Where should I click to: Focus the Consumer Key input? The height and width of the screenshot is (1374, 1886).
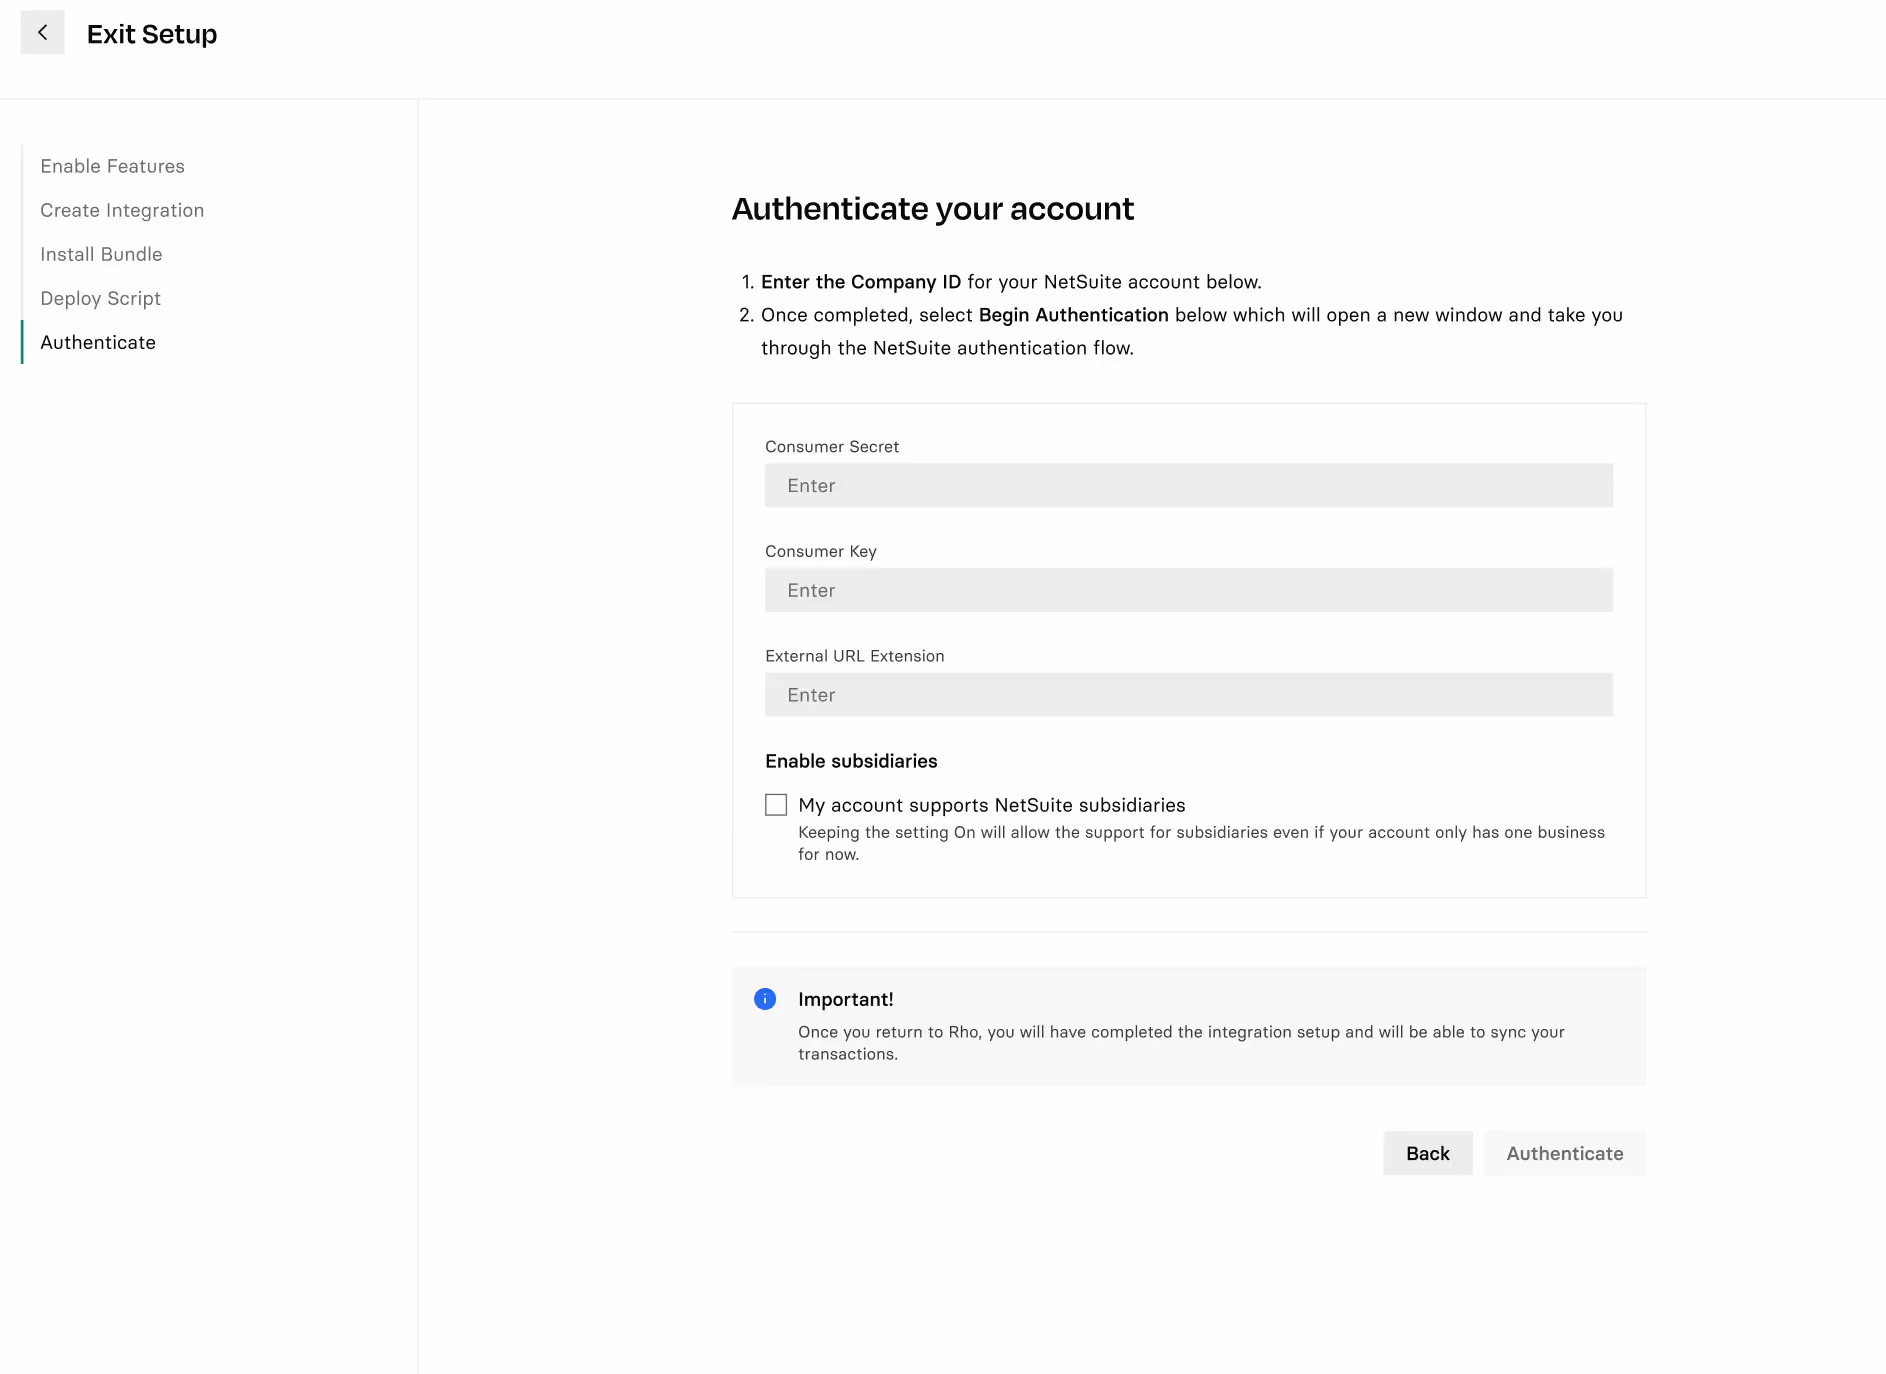click(x=1188, y=590)
